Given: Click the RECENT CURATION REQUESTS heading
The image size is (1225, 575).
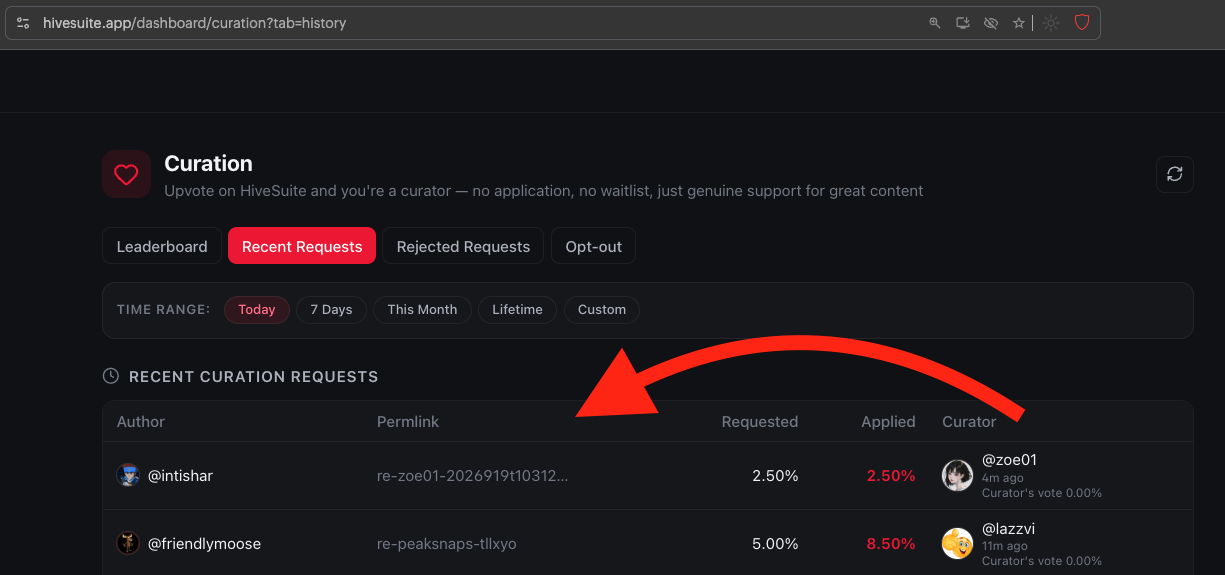Looking at the screenshot, I should pos(254,377).
